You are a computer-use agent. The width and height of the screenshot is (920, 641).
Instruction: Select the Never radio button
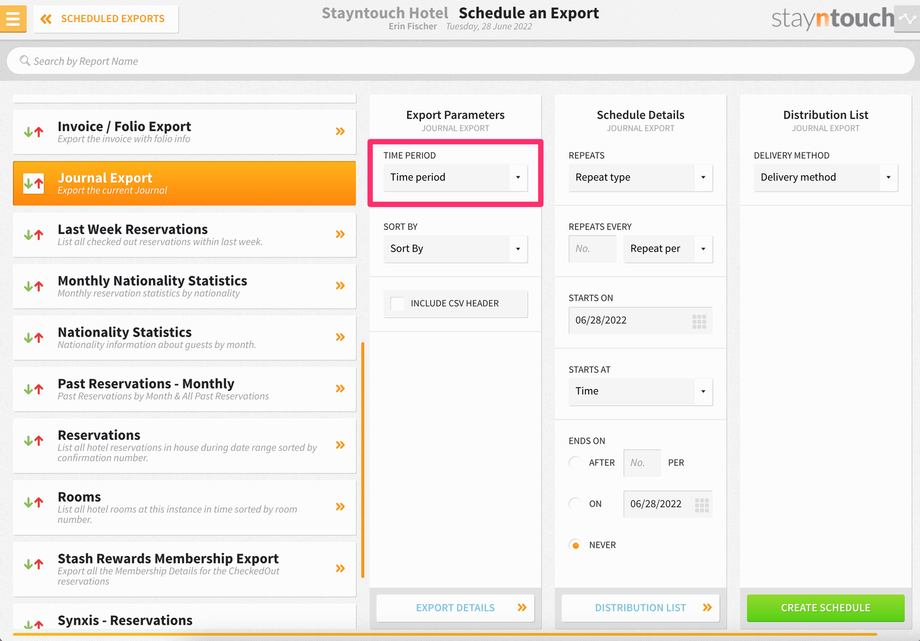[x=576, y=545]
